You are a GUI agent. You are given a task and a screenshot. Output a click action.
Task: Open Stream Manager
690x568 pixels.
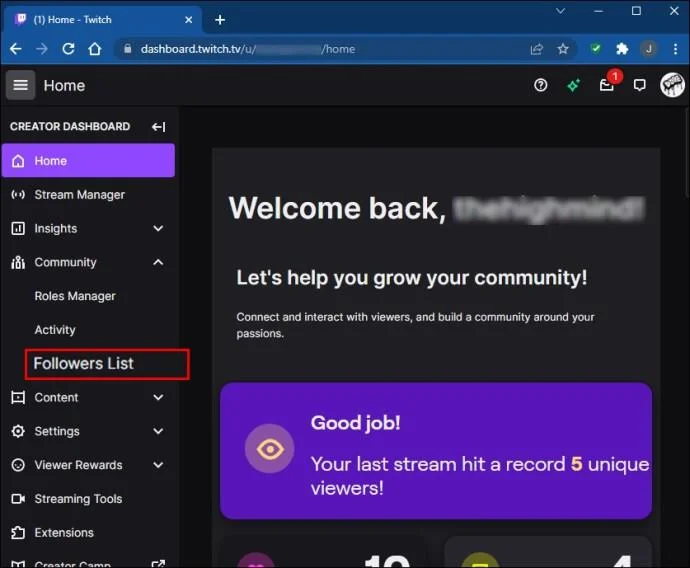click(80, 194)
